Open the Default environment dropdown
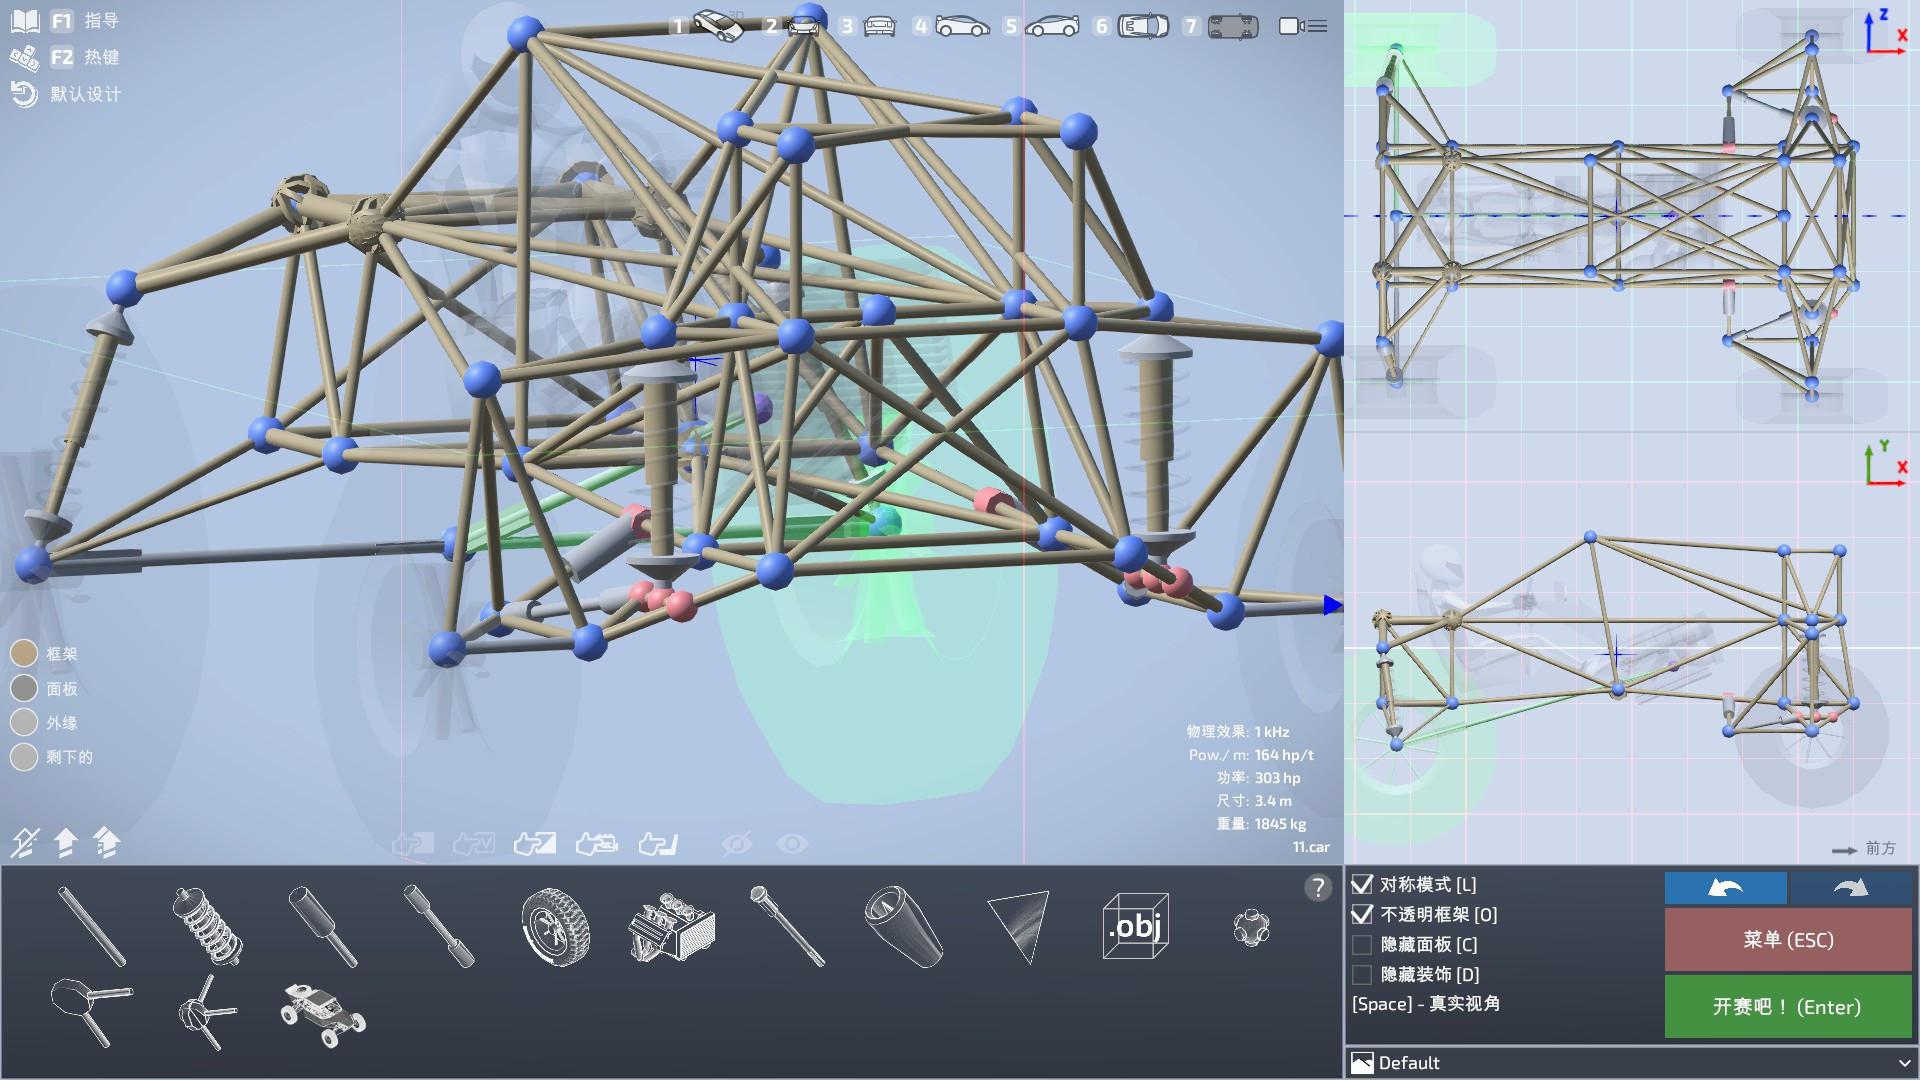This screenshot has width=1920, height=1080. pyautogui.click(x=1631, y=1063)
